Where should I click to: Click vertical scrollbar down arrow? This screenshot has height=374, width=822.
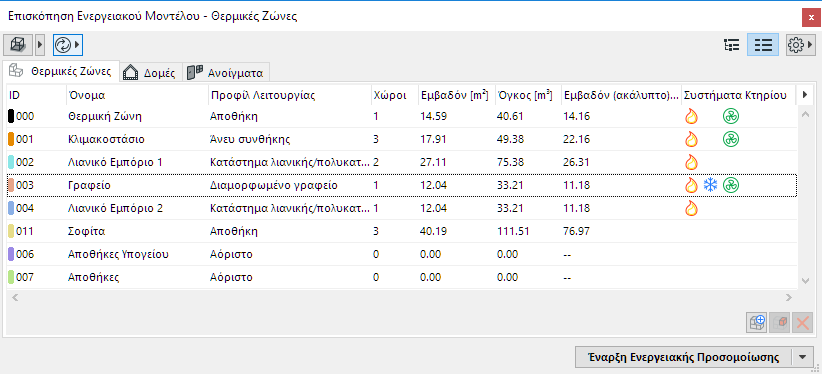tap(806, 281)
